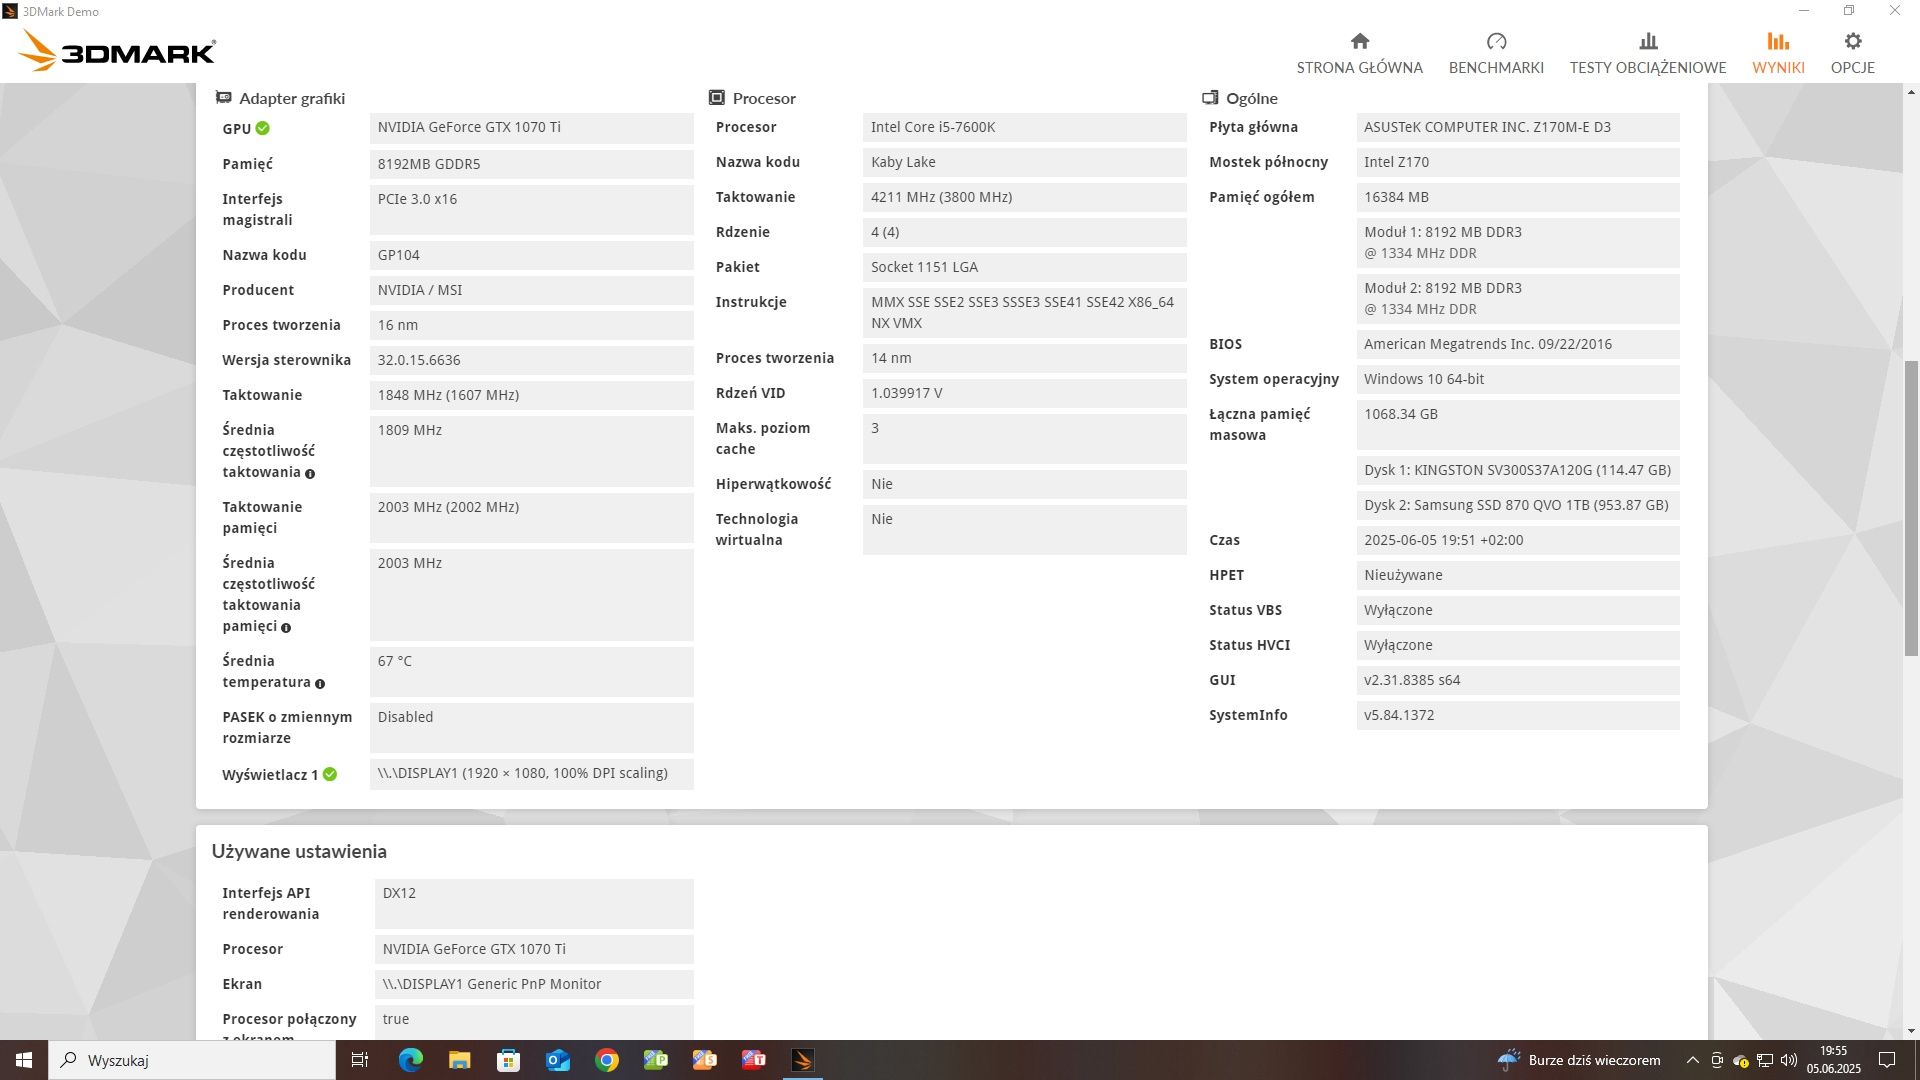
Task: Select SystemInfo version v5.84.1372
Action: click(x=1518, y=715)
